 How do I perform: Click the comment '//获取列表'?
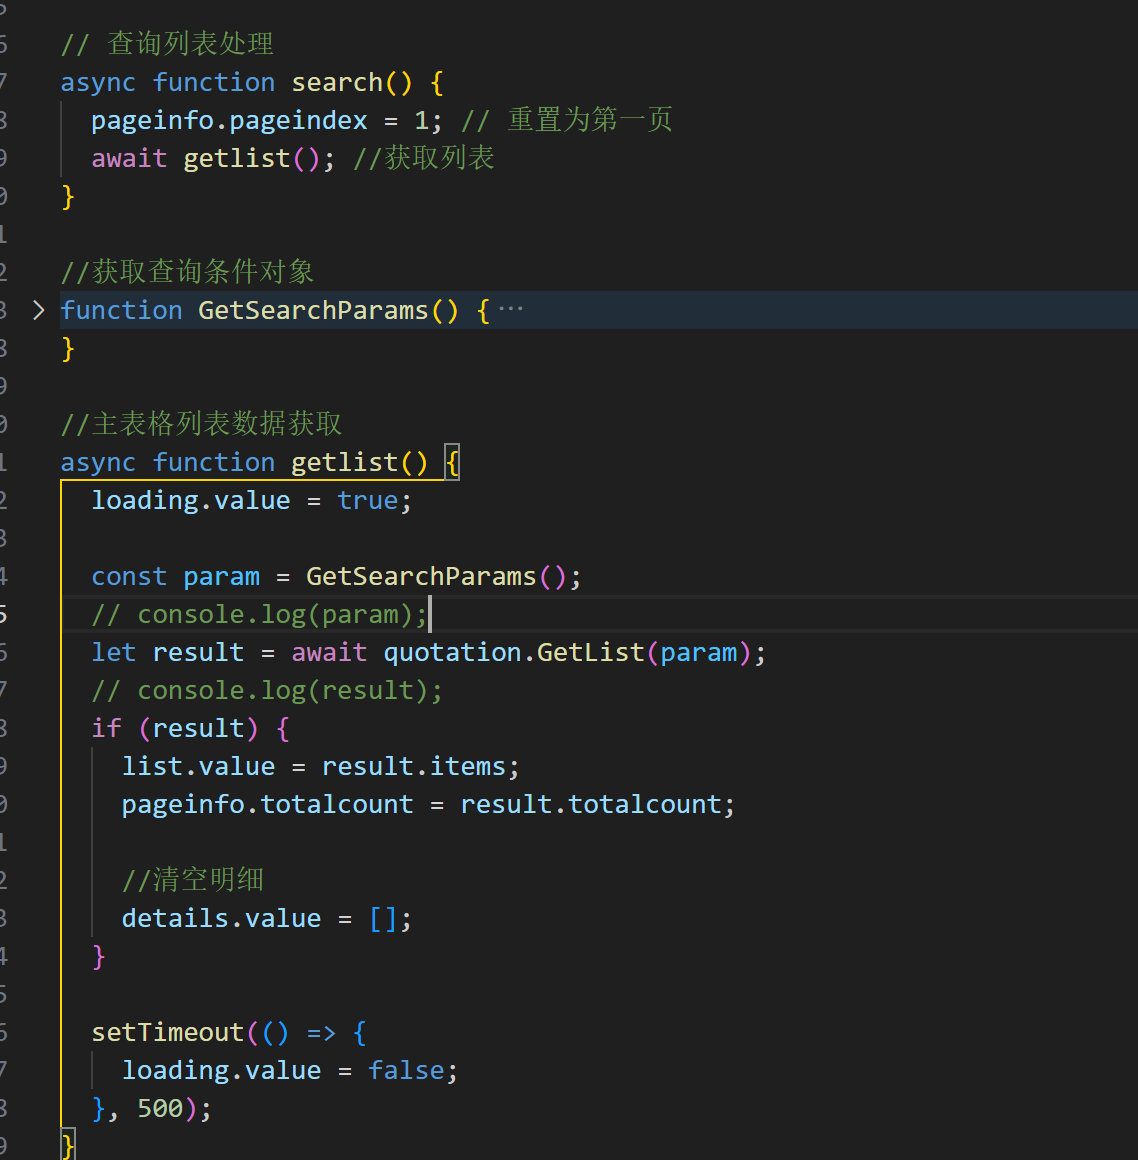coord(423,158)
